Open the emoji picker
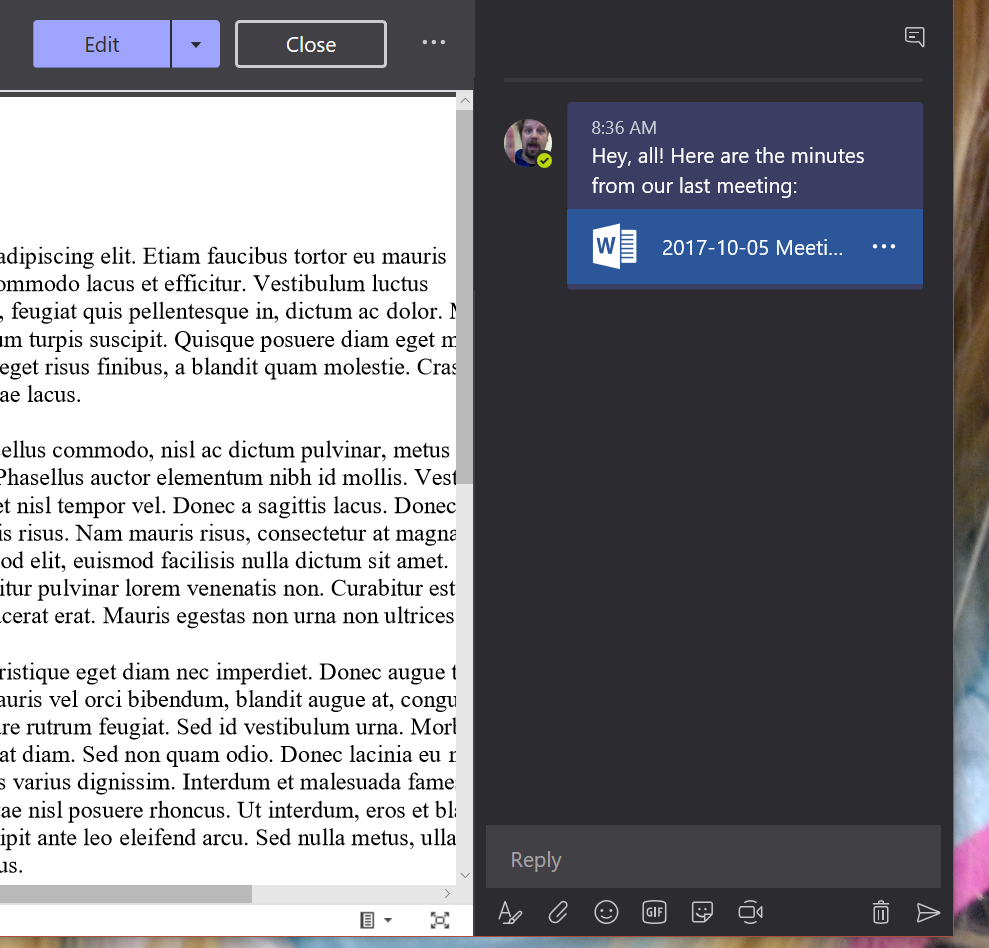This screenshot has width=989, height=948. [x=606, y=912]
